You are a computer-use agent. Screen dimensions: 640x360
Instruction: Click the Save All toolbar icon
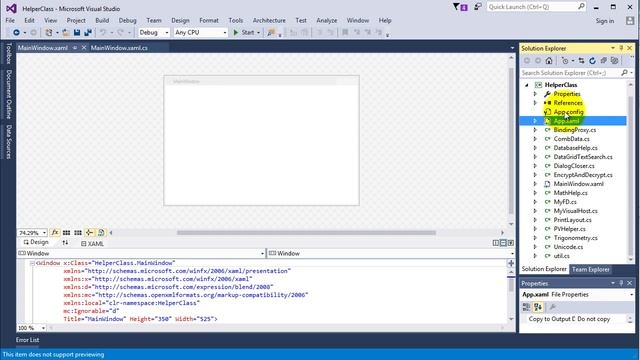pos(88,32)
